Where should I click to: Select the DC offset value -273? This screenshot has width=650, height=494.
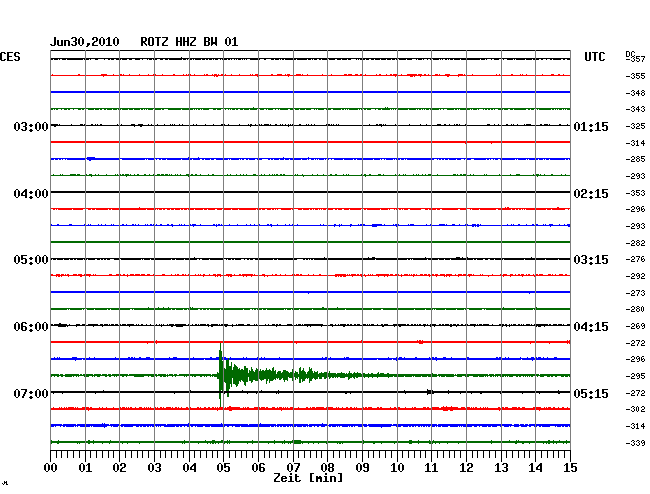tap(635, 293)
